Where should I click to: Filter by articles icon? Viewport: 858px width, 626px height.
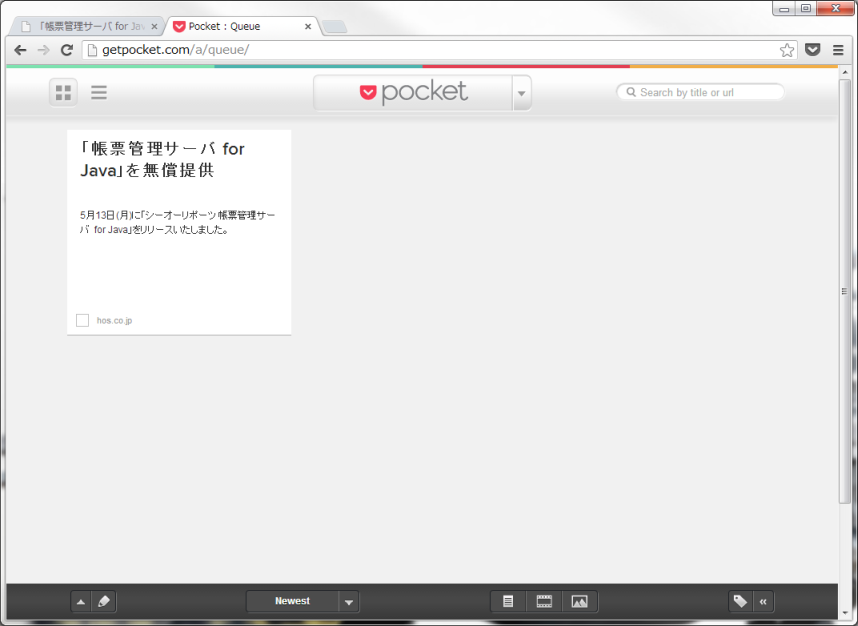coord(508,601)
